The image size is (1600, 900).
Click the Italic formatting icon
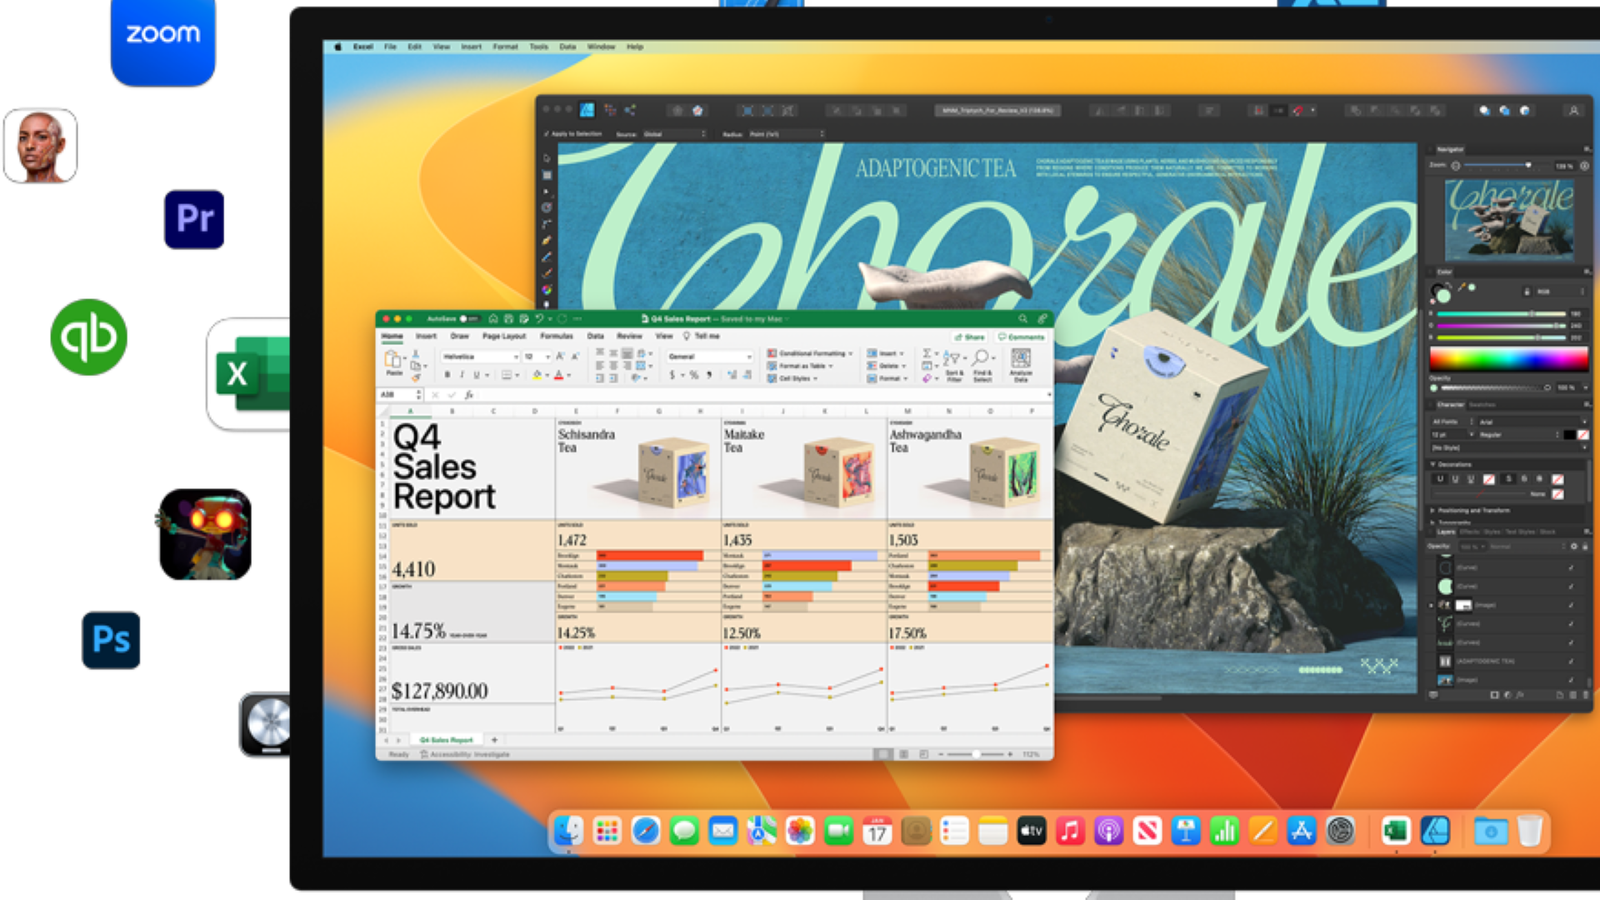click(461, 375)
